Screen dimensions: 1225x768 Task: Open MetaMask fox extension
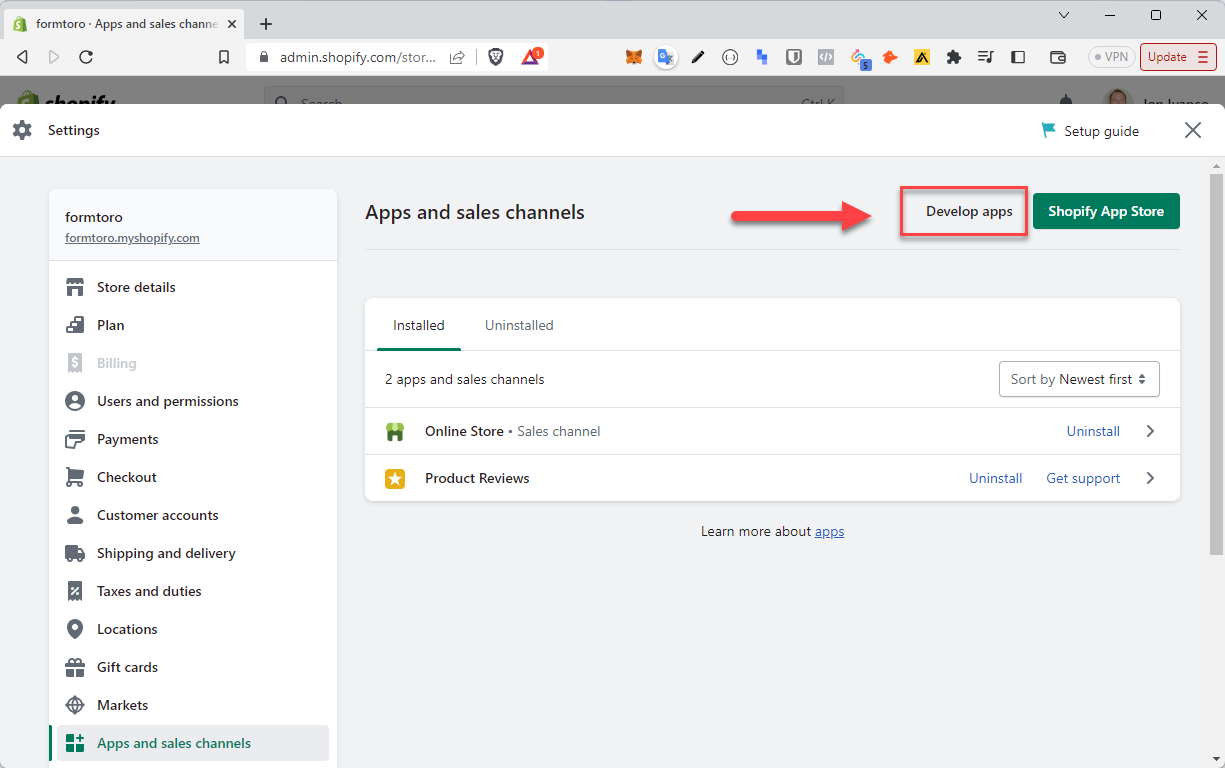(x=634, y=57)
